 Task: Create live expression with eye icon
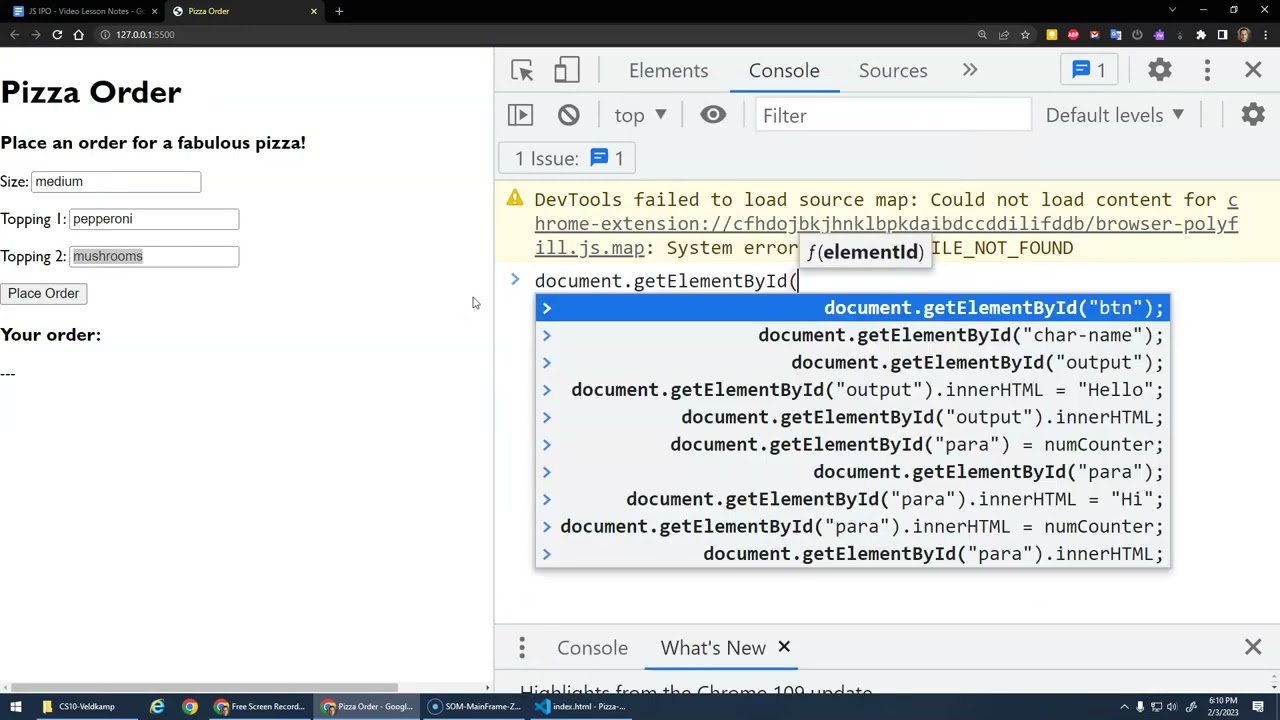(713, 115)
